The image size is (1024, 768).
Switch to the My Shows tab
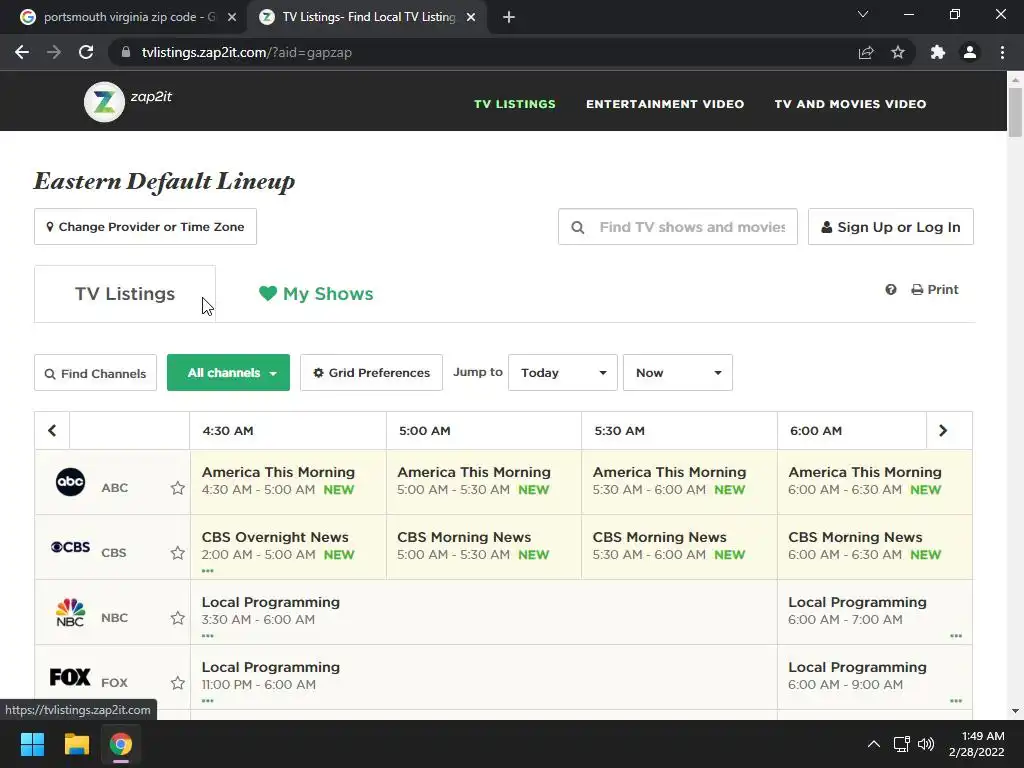click(316, 294)
